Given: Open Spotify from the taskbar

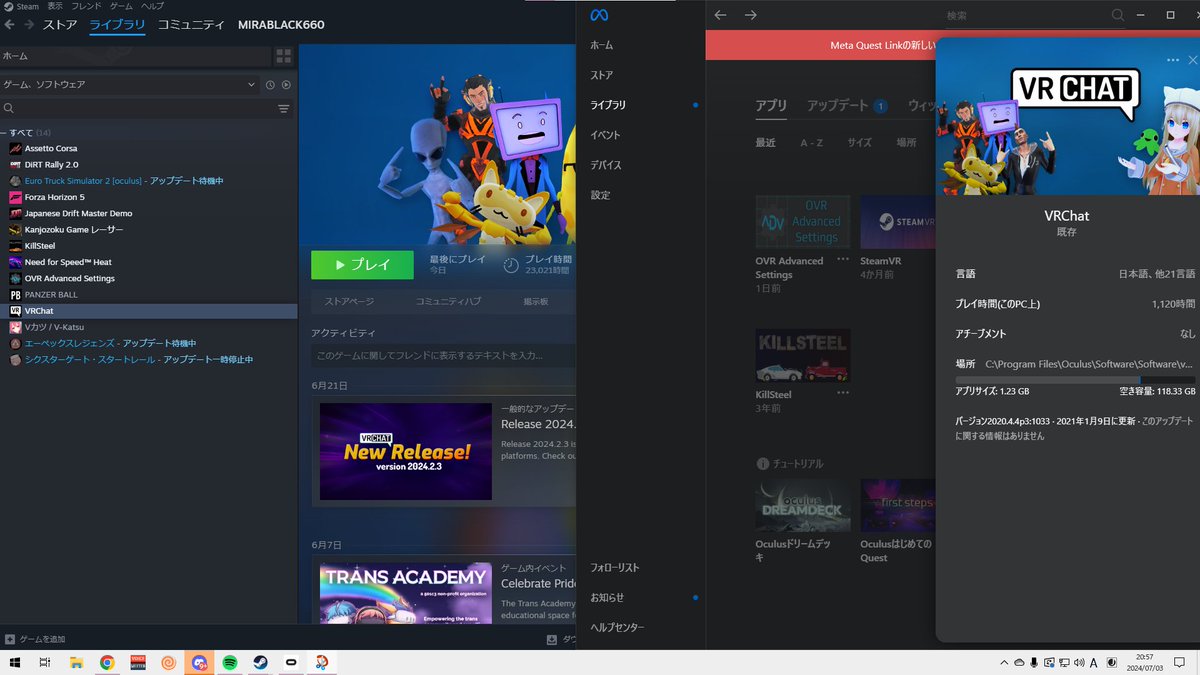Looking at the screenshot, I should pos(230,662).
